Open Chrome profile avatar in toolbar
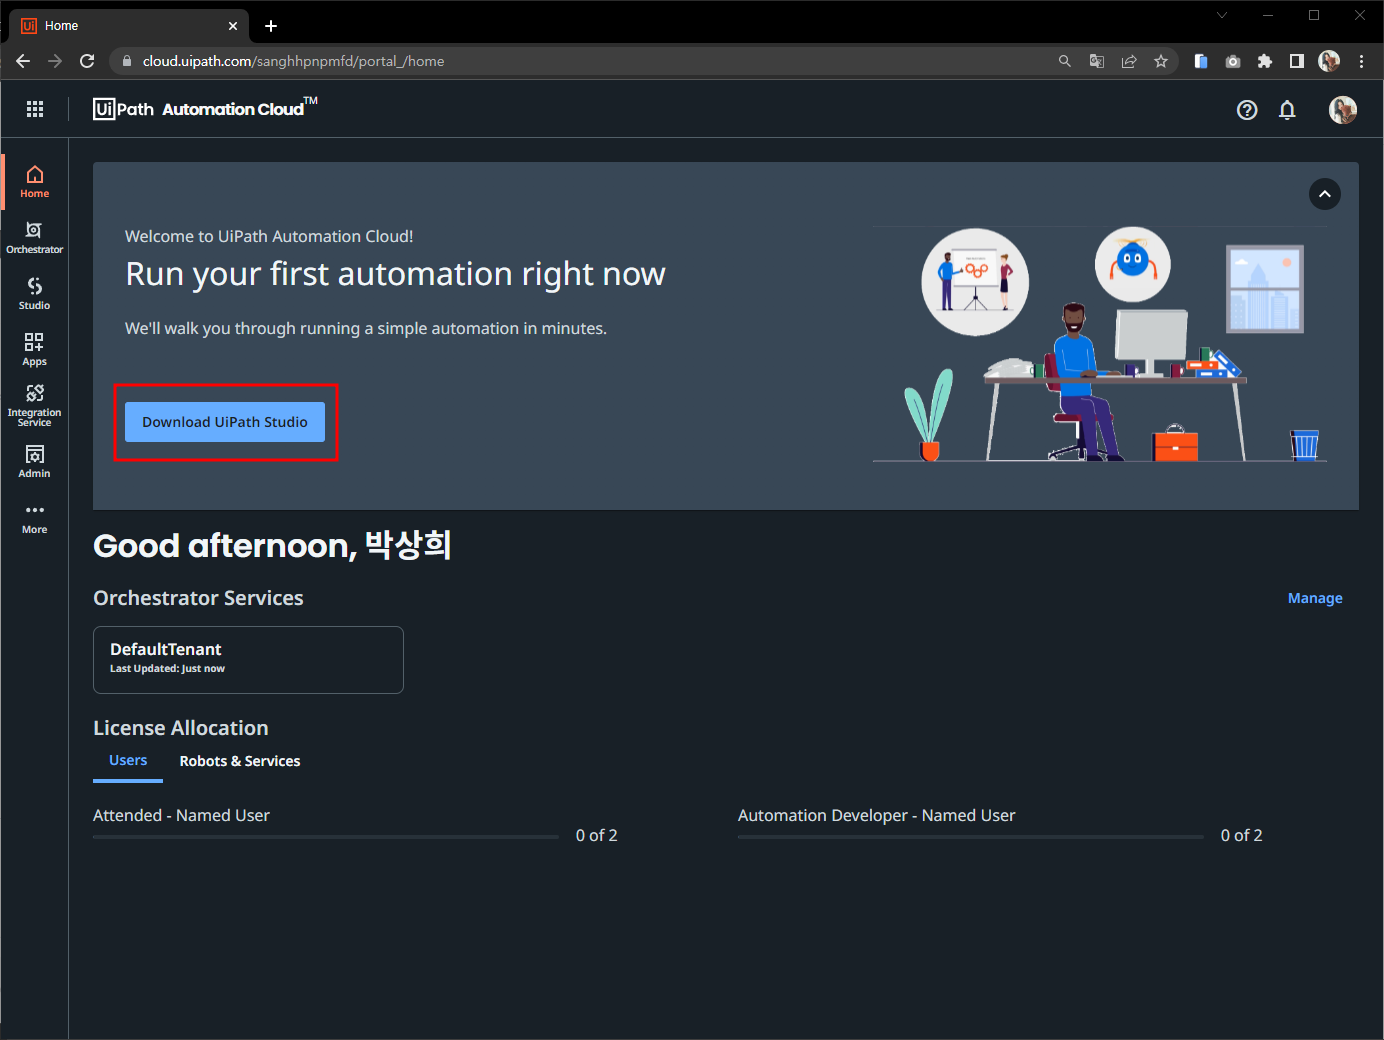The height and width of the screenshot is (1040, 1384). 1329,61
